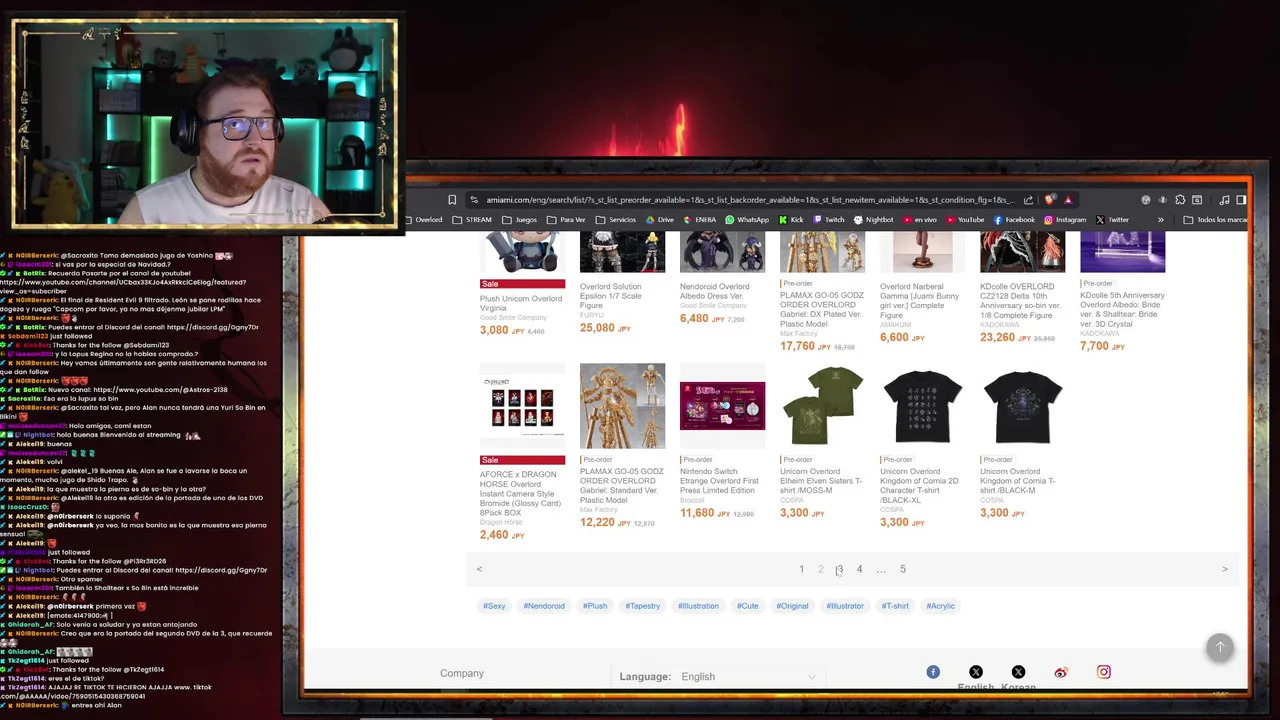Image resolution: width=1280 pixels, height=720 pixels.
Task: Go to page 3 of results
Action: point(840,569)
